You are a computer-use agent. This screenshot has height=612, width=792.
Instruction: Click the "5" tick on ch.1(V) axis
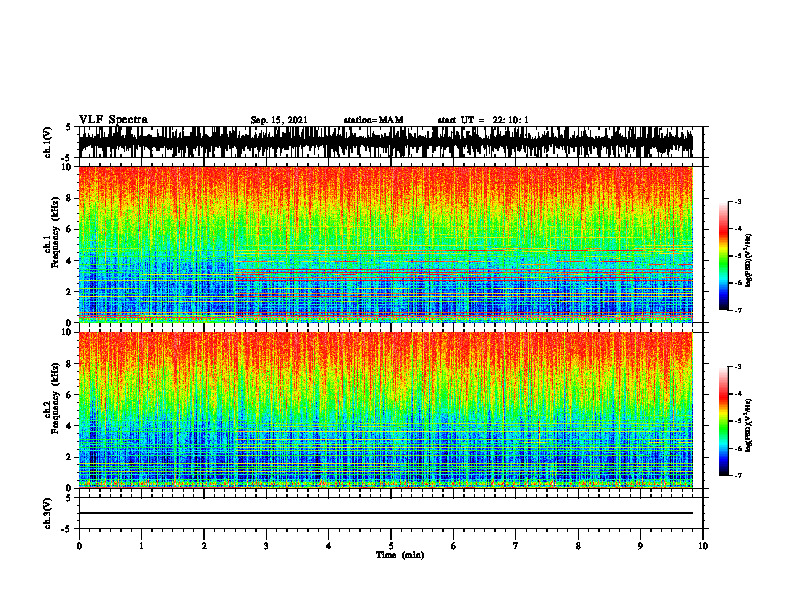pos(70,128)
